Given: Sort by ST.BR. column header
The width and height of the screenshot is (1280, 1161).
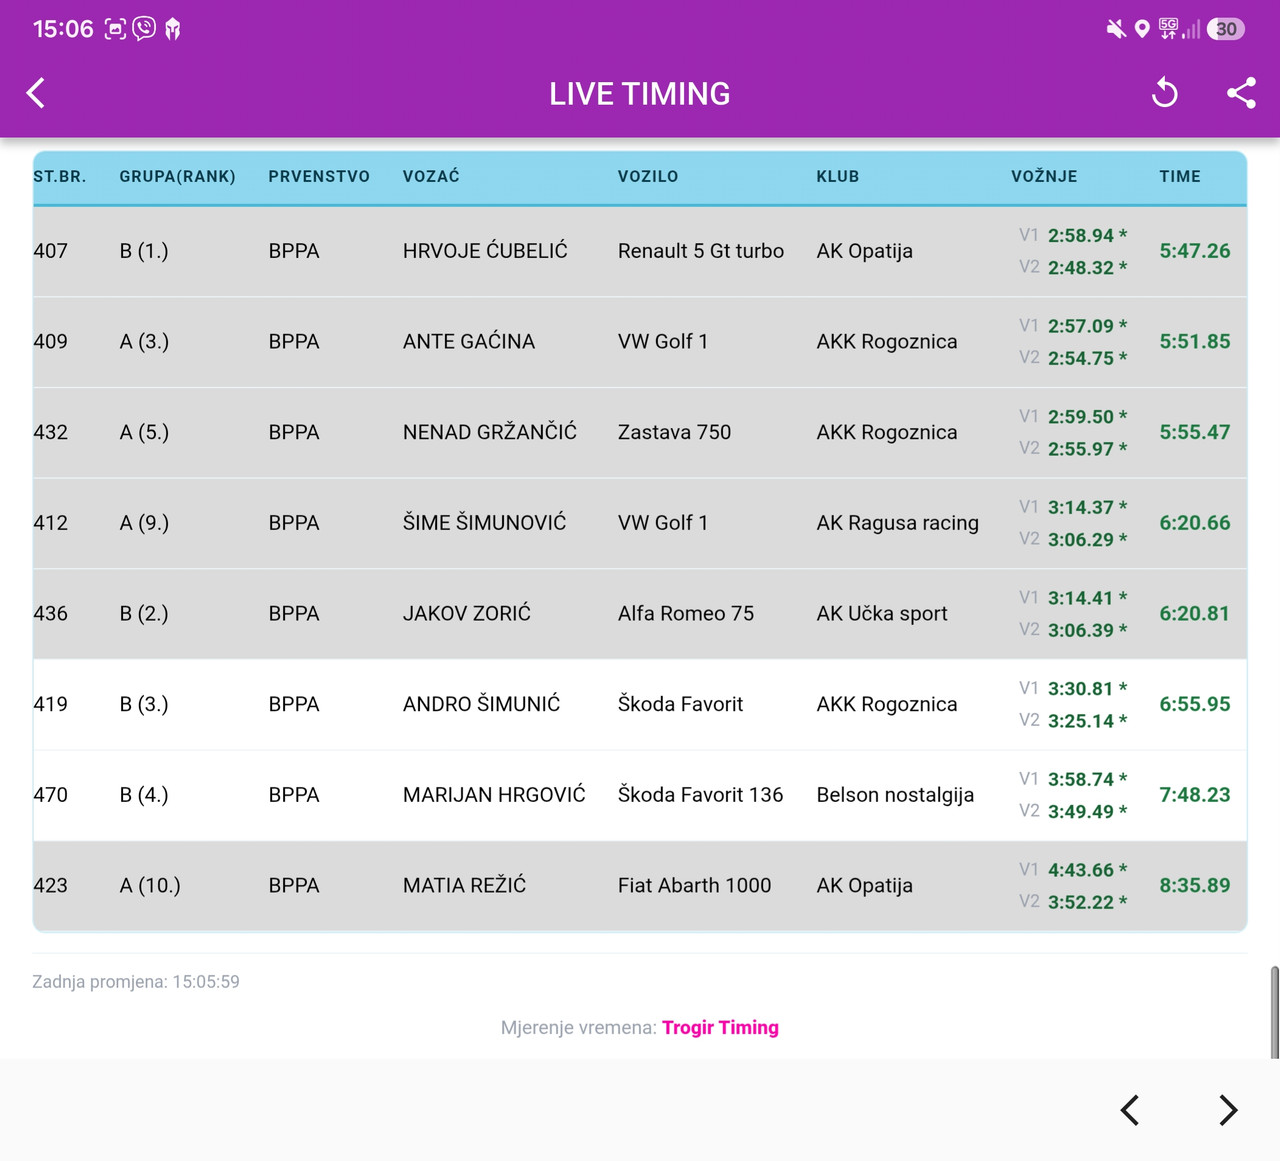Looking at the screenshot, I should (60, 176).
